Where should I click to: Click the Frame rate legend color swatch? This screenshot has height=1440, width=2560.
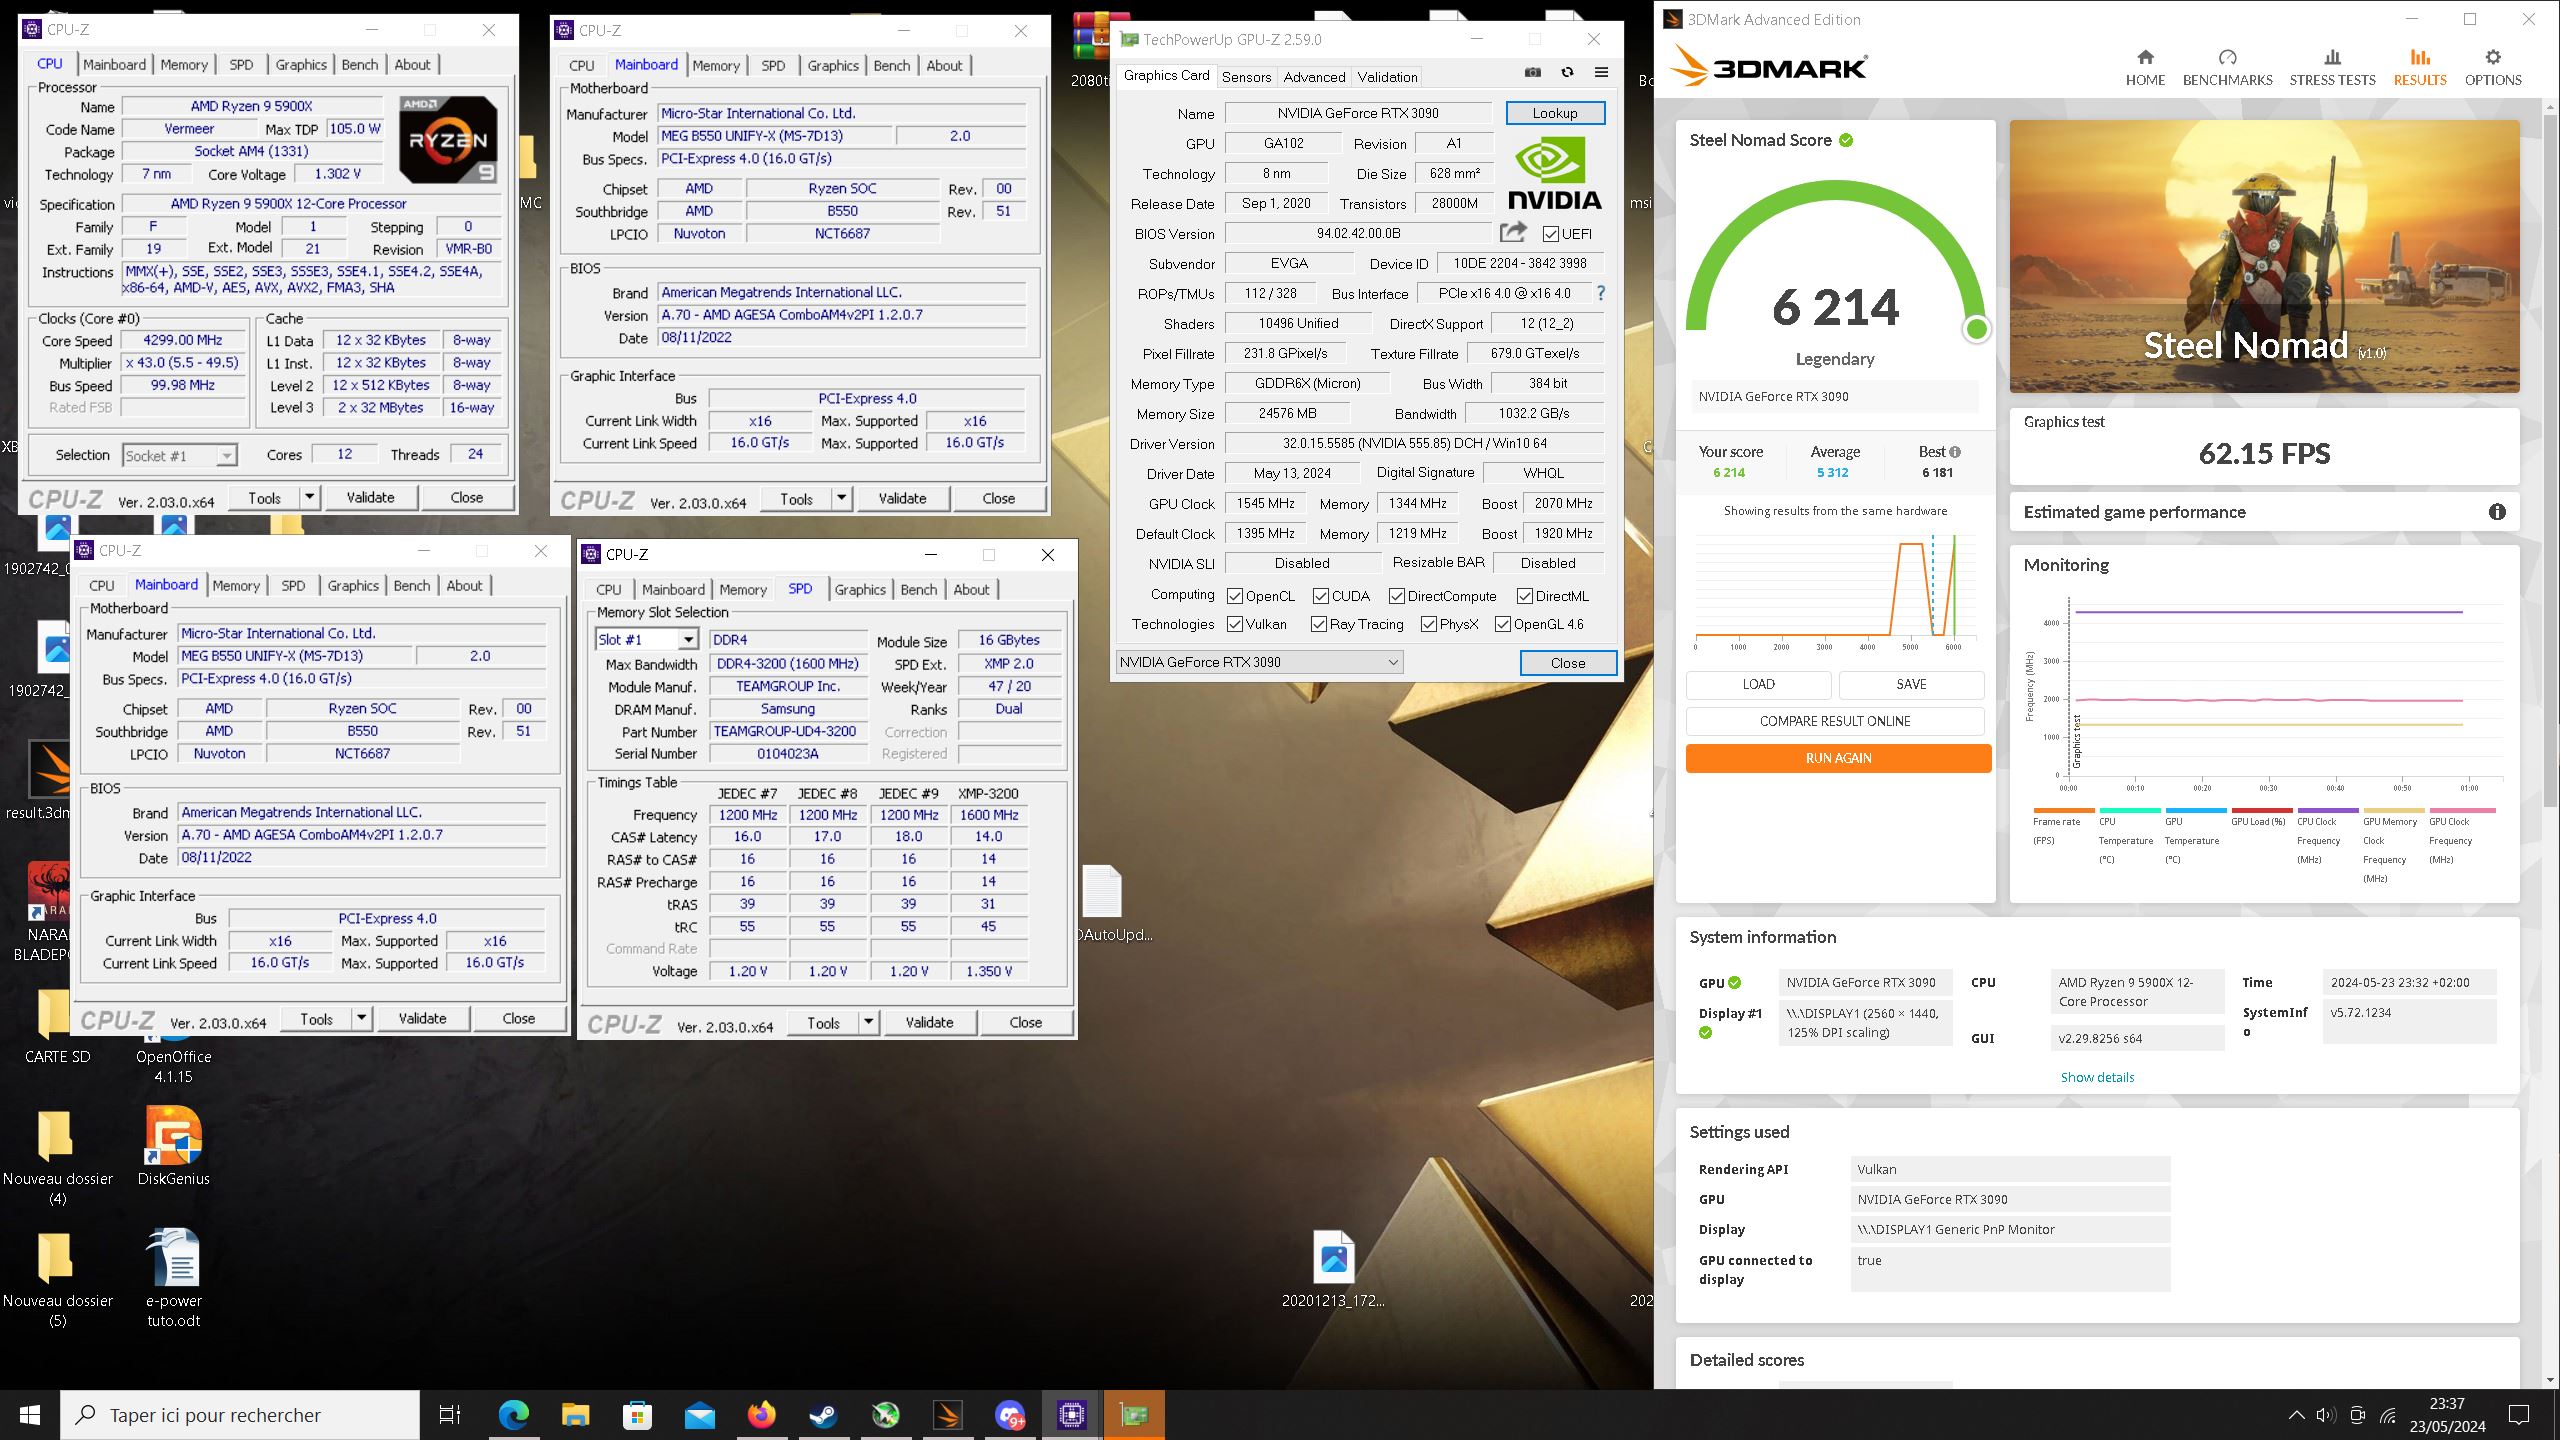tap(2063, 810)
